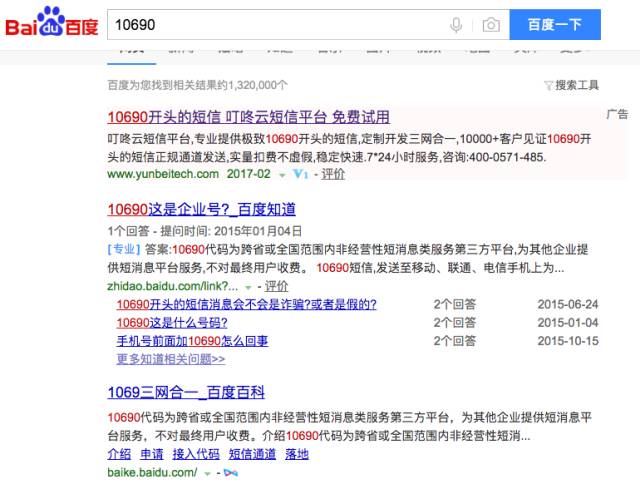Activate voice search microphone icon
This screenshot has height=489, width=640.
click(x=456, y=25)
